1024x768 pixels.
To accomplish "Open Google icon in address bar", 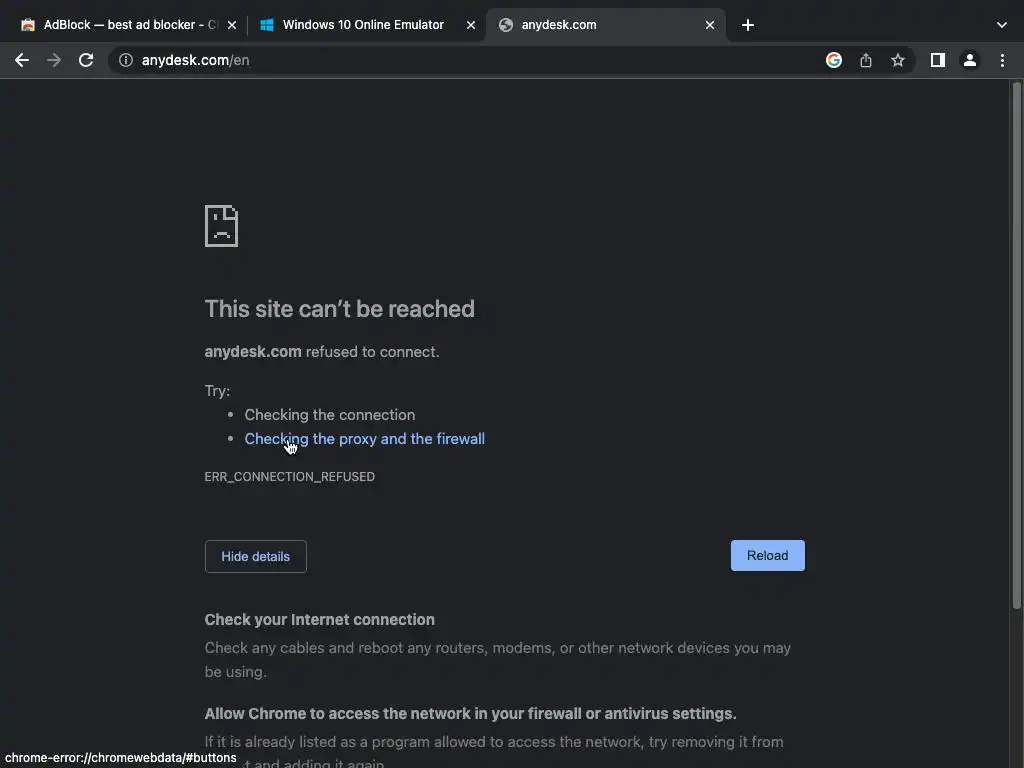I will tap(833, 60).
